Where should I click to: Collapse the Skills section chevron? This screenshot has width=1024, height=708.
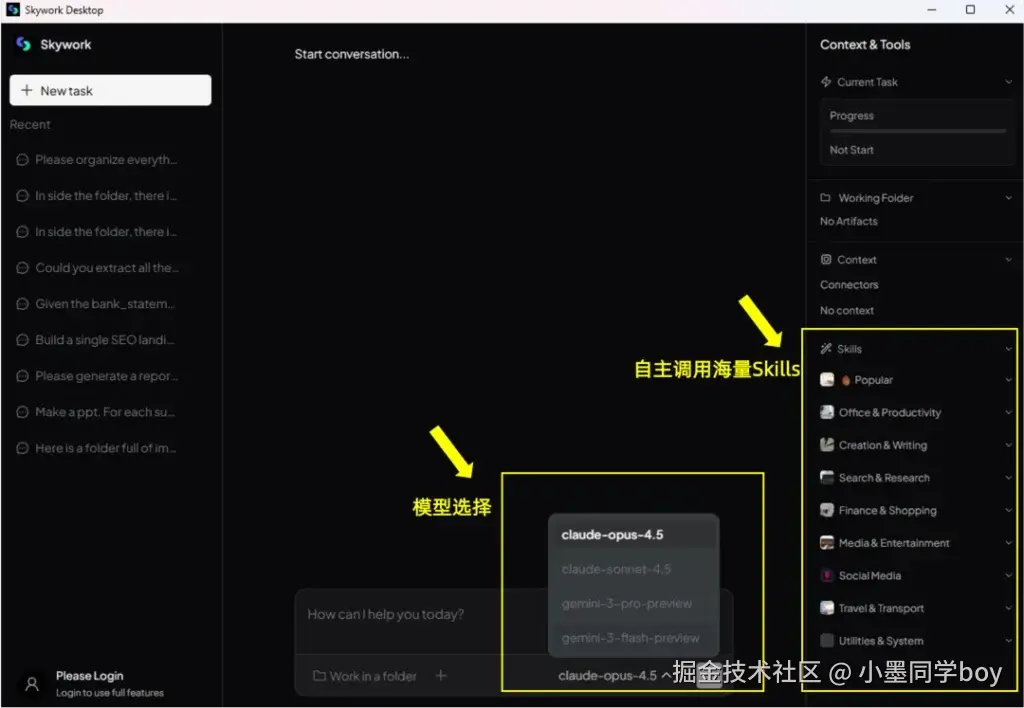[x=1008, y=348]
